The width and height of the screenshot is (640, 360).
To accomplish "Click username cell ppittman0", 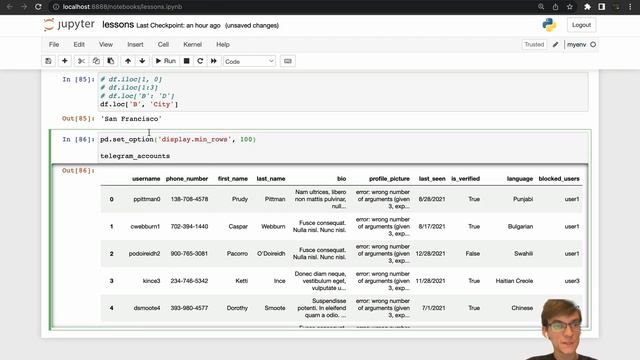I will coord(147,199).
